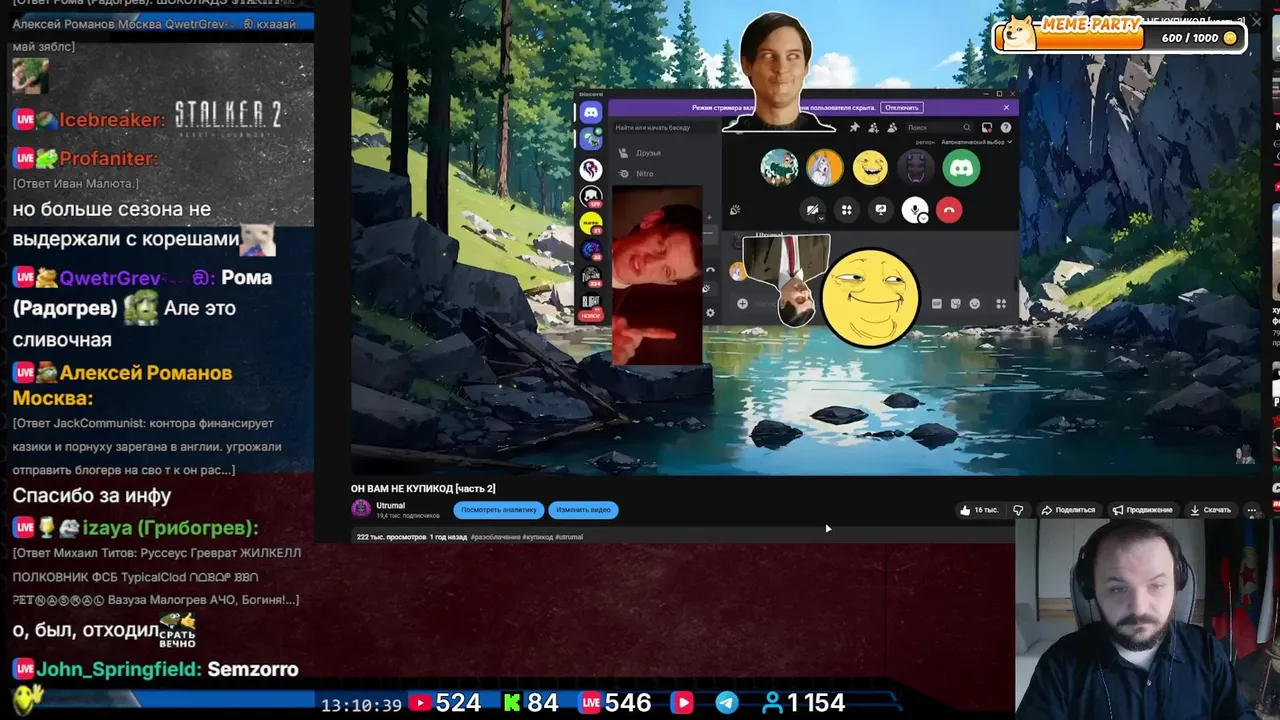Disconnect from the Discord call with red button
Screen dimensions: 1280x720
click(949, 209)
